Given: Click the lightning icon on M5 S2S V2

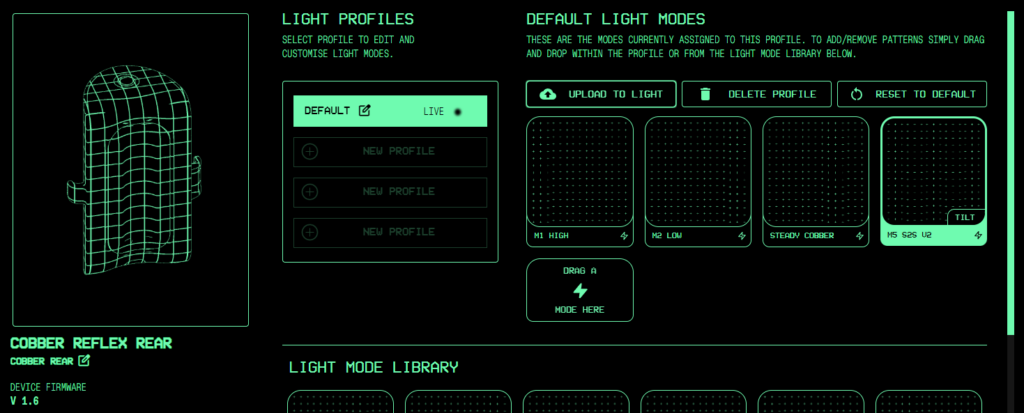Looking at the screenshot, I should [x=977, y=236].
